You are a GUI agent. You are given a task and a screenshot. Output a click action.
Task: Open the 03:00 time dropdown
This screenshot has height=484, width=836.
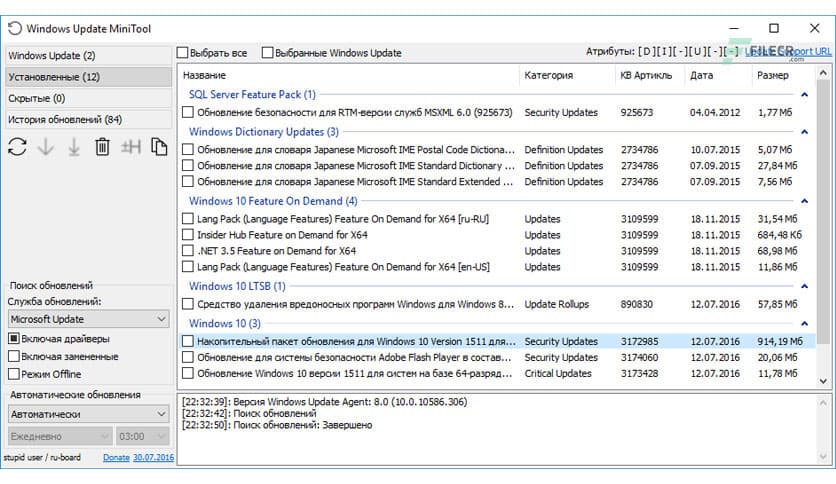point(142,436)
